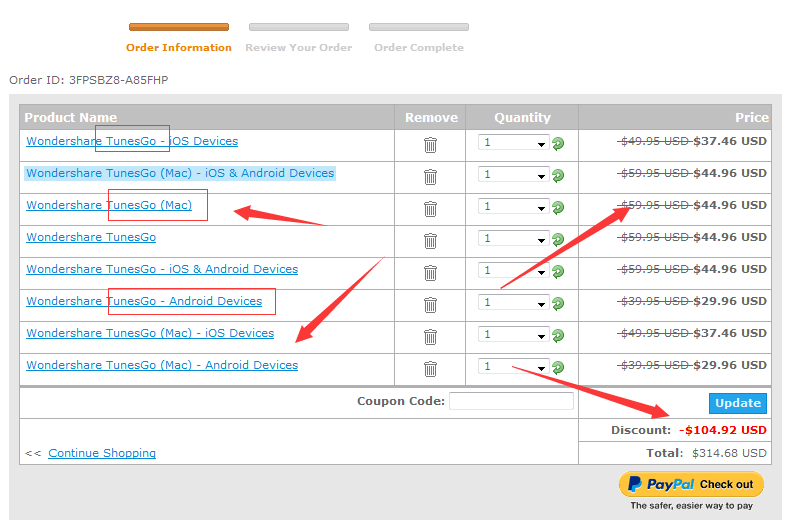Refresh quantity for TunesGo - iOS Devices row
The image size is (793, 520).
(558, 144)
